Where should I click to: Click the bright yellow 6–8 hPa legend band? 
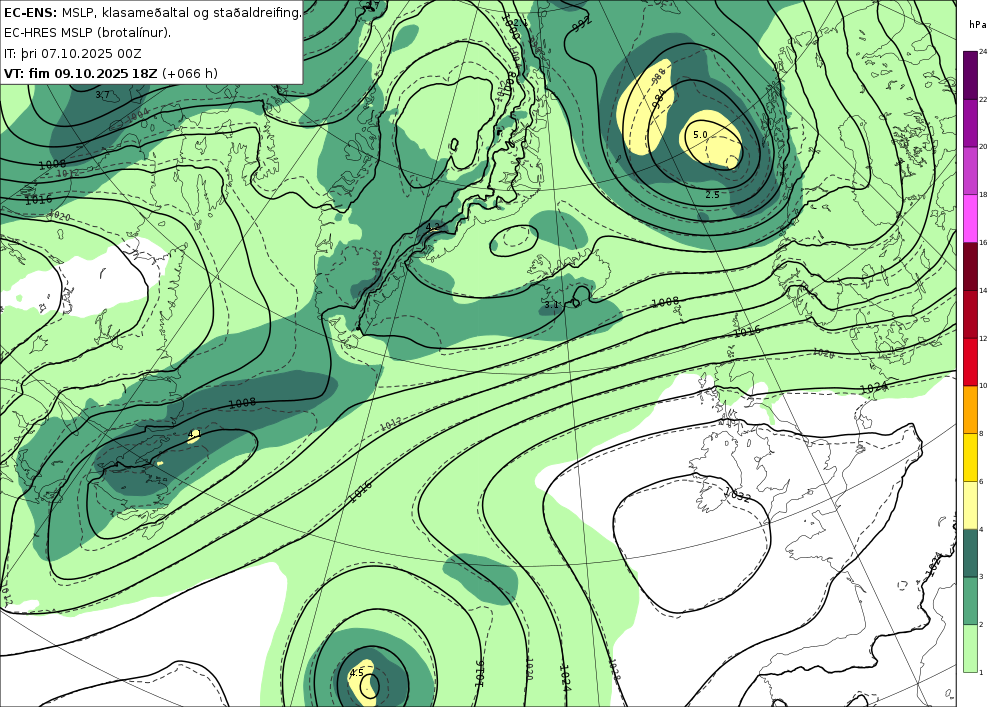coord(970,457)
